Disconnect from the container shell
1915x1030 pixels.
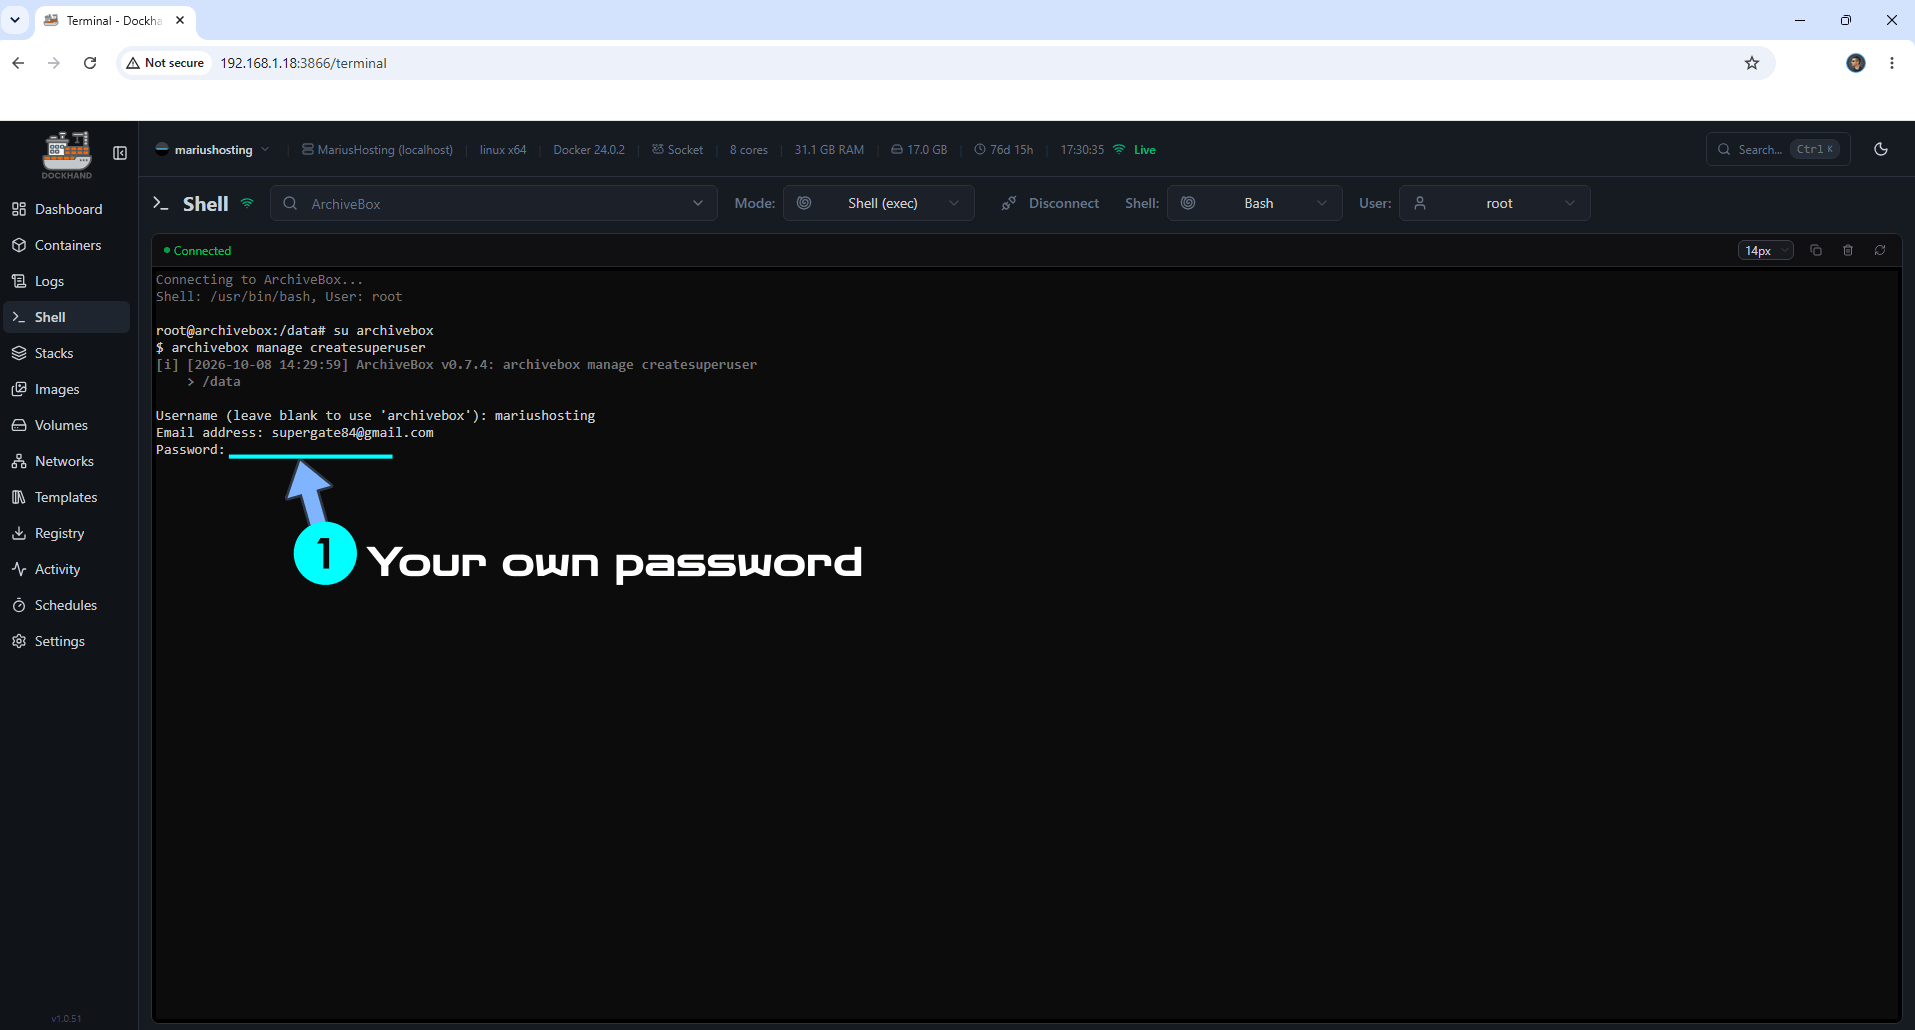click(1050, 203)
